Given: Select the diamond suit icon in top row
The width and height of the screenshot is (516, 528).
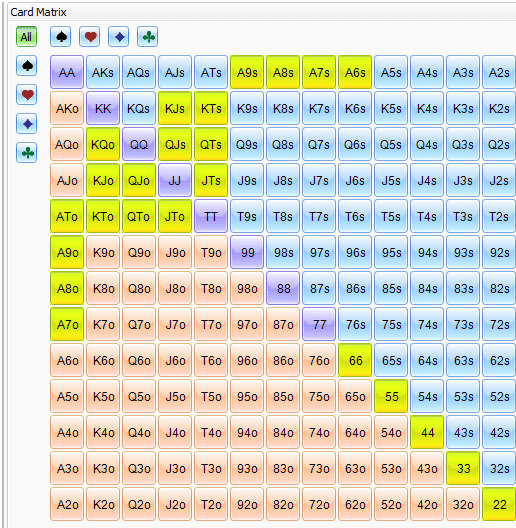Looking at the screenshot, I should click(x=119, y=36).
